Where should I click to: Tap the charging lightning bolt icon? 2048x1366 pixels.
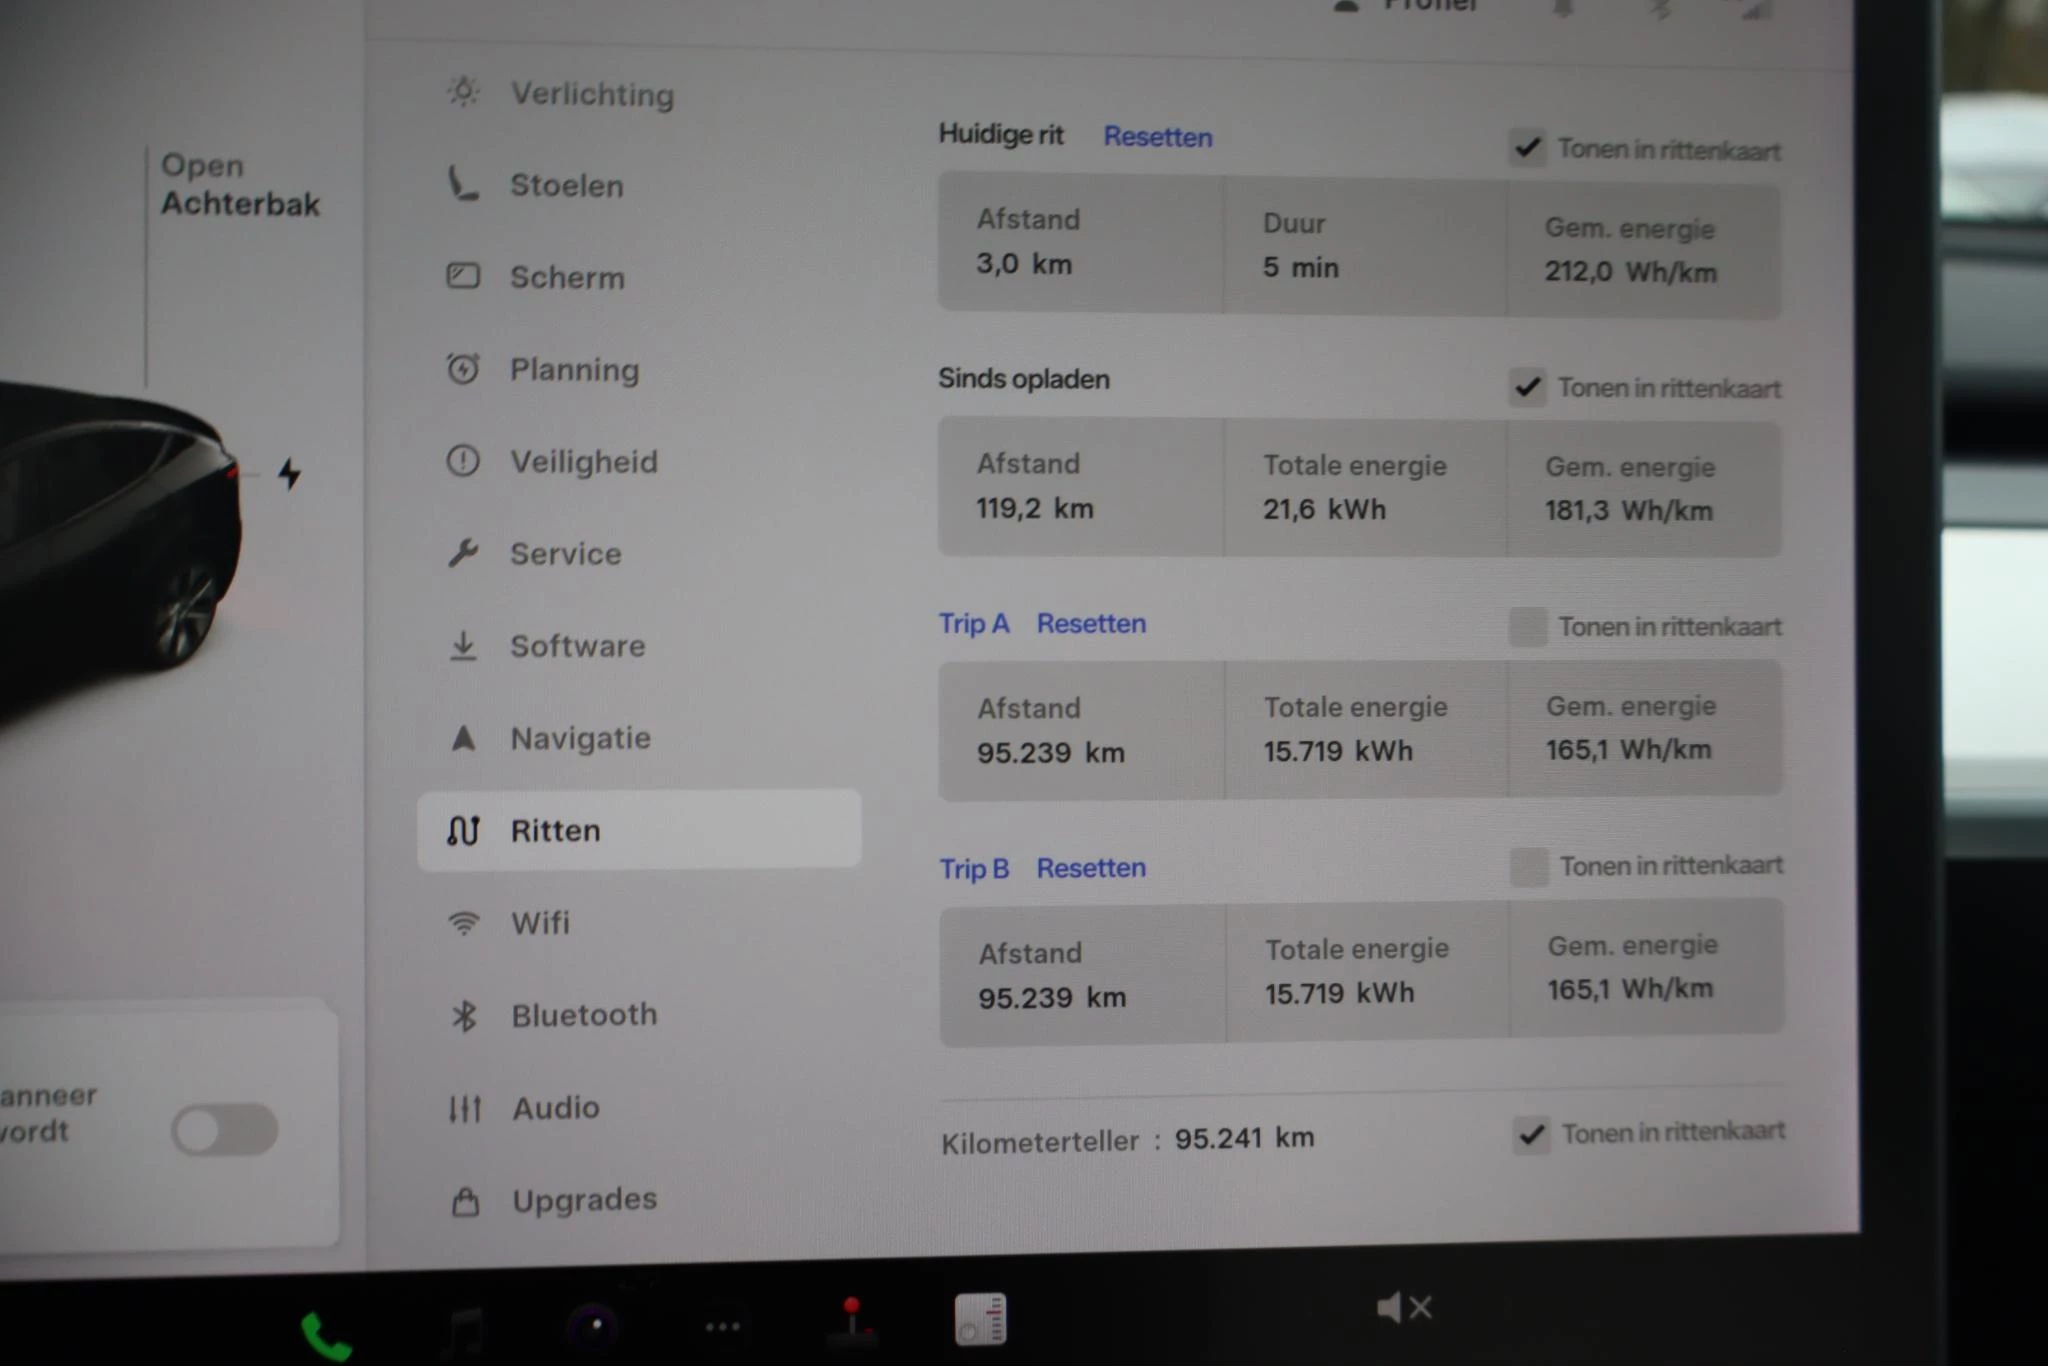coord(290,473)
